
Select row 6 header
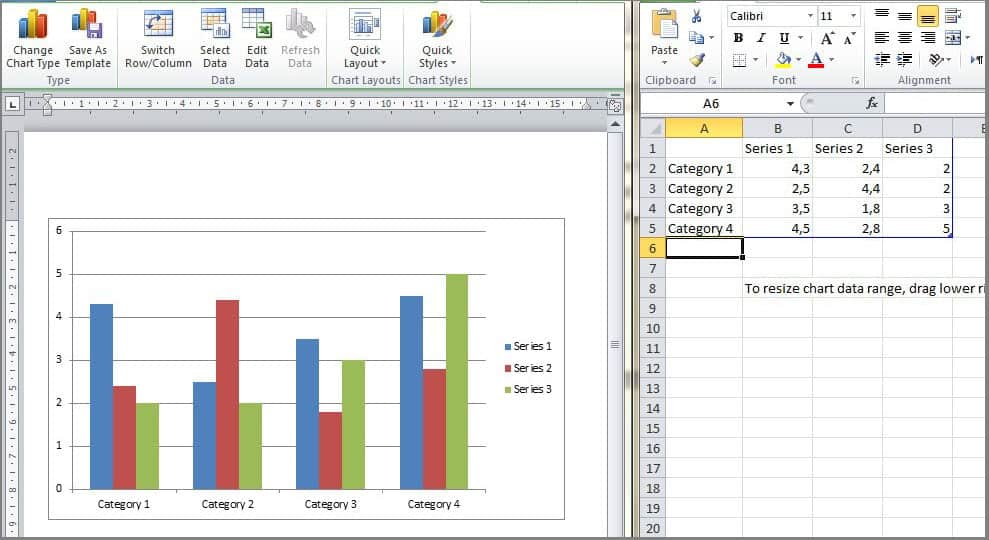point(653,249)
